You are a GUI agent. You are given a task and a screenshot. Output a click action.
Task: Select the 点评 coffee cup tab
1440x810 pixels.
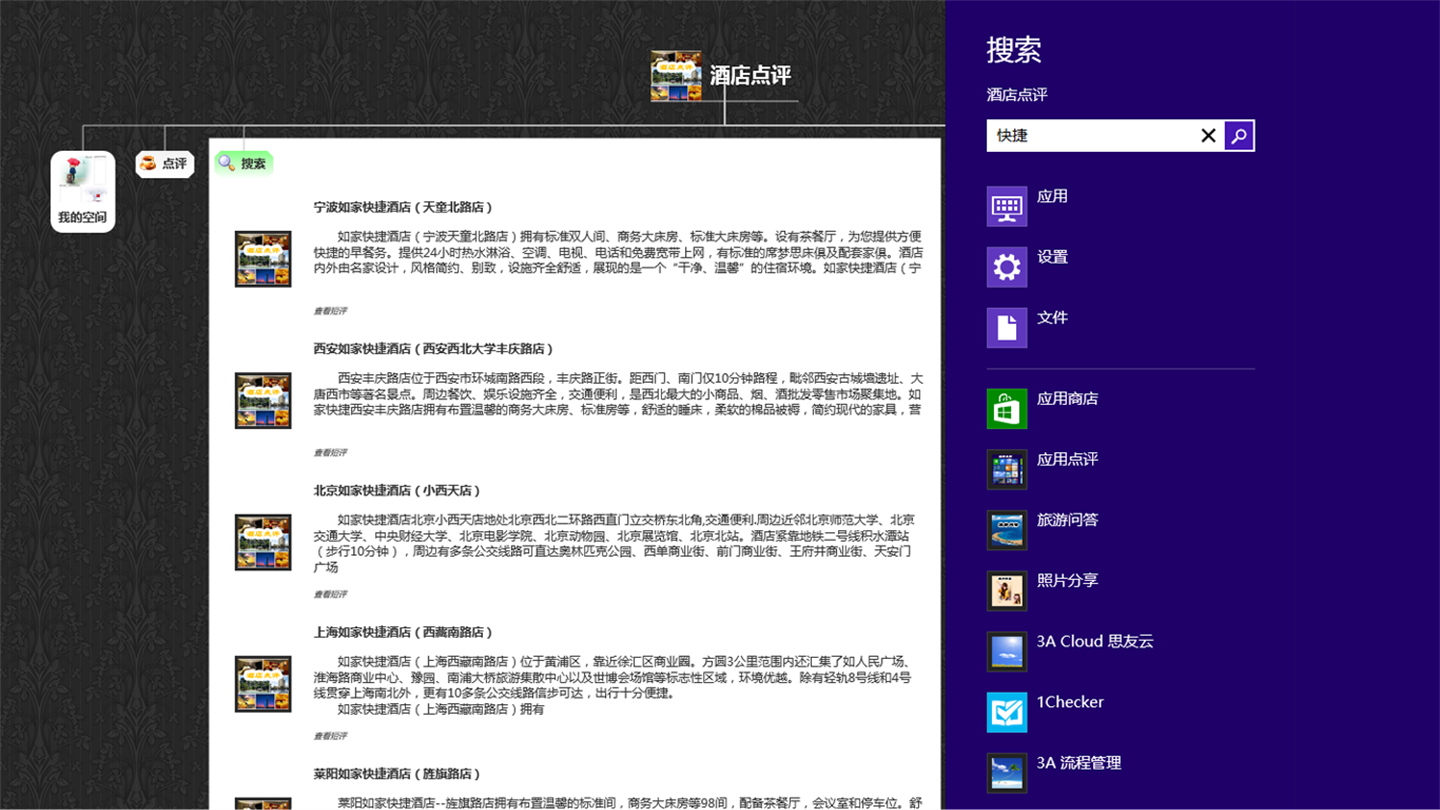click(x=165, y=164)
